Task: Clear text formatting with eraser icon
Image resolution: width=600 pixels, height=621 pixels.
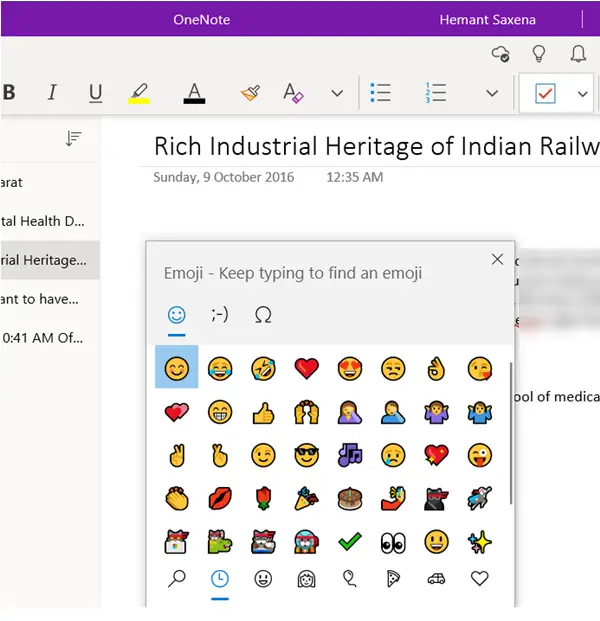Action: click(293, 93)
